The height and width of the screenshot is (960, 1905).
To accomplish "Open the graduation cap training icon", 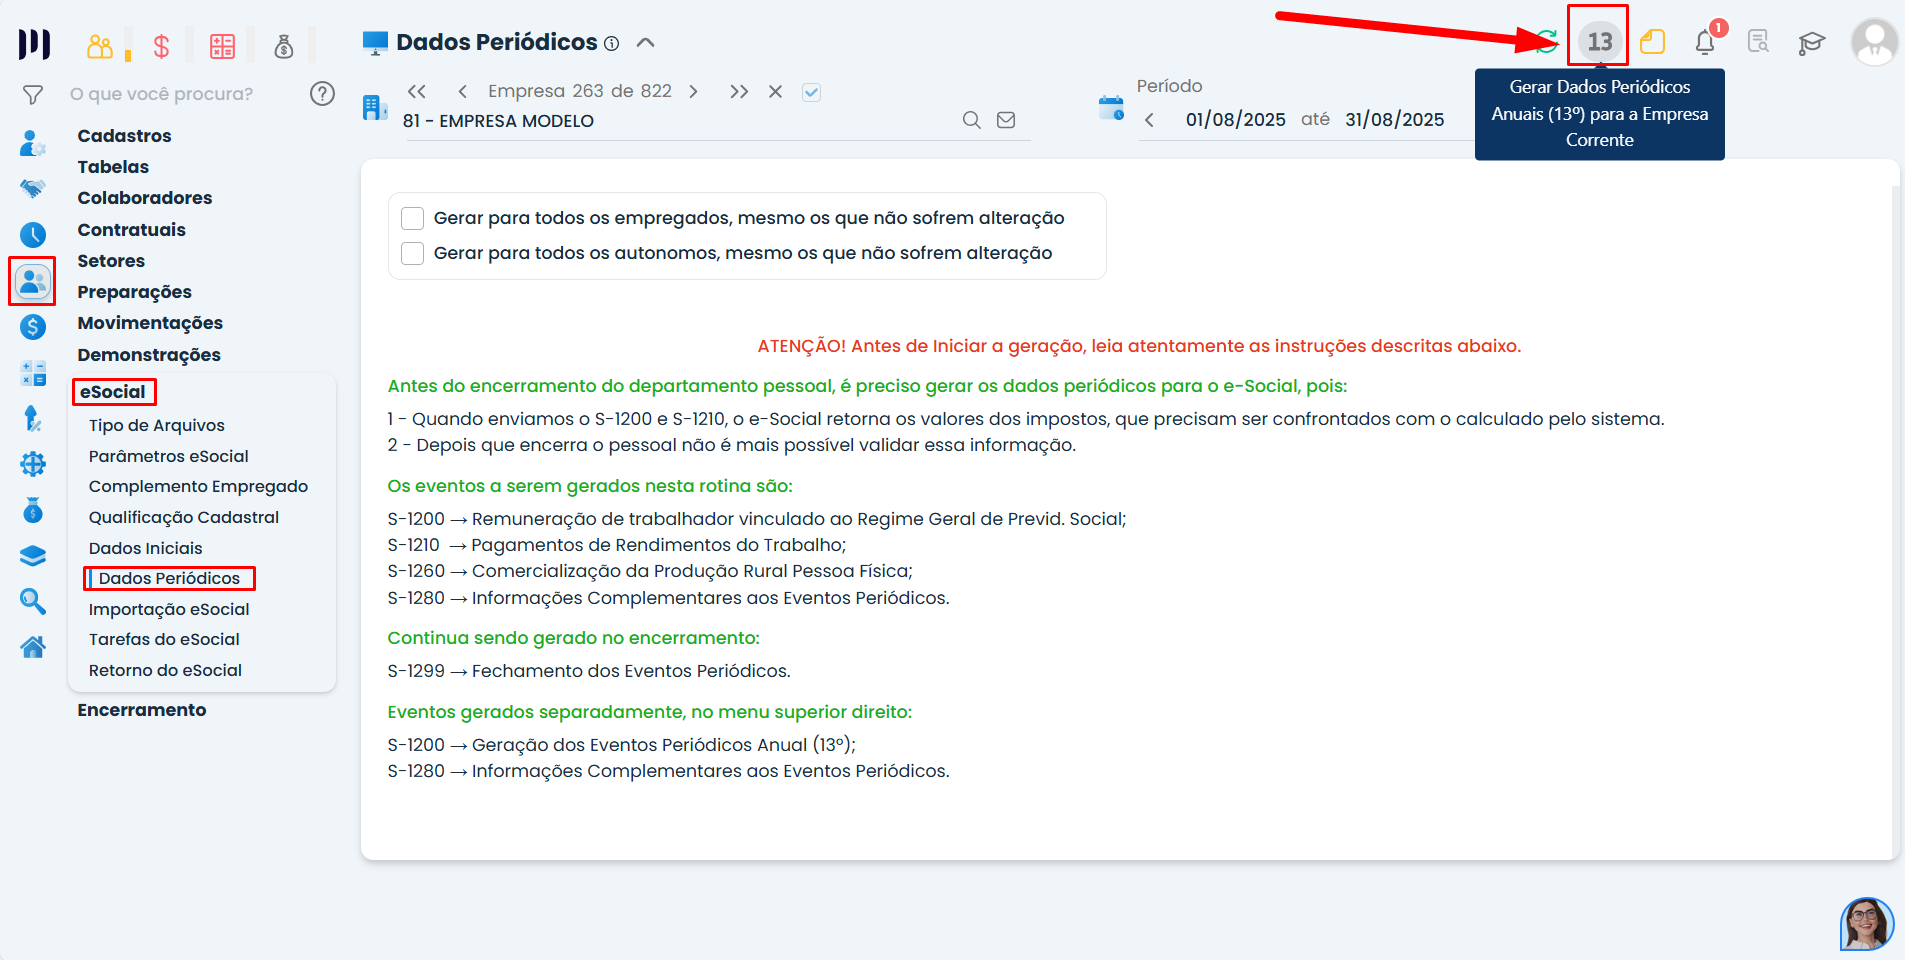I will pos(1811,43).
